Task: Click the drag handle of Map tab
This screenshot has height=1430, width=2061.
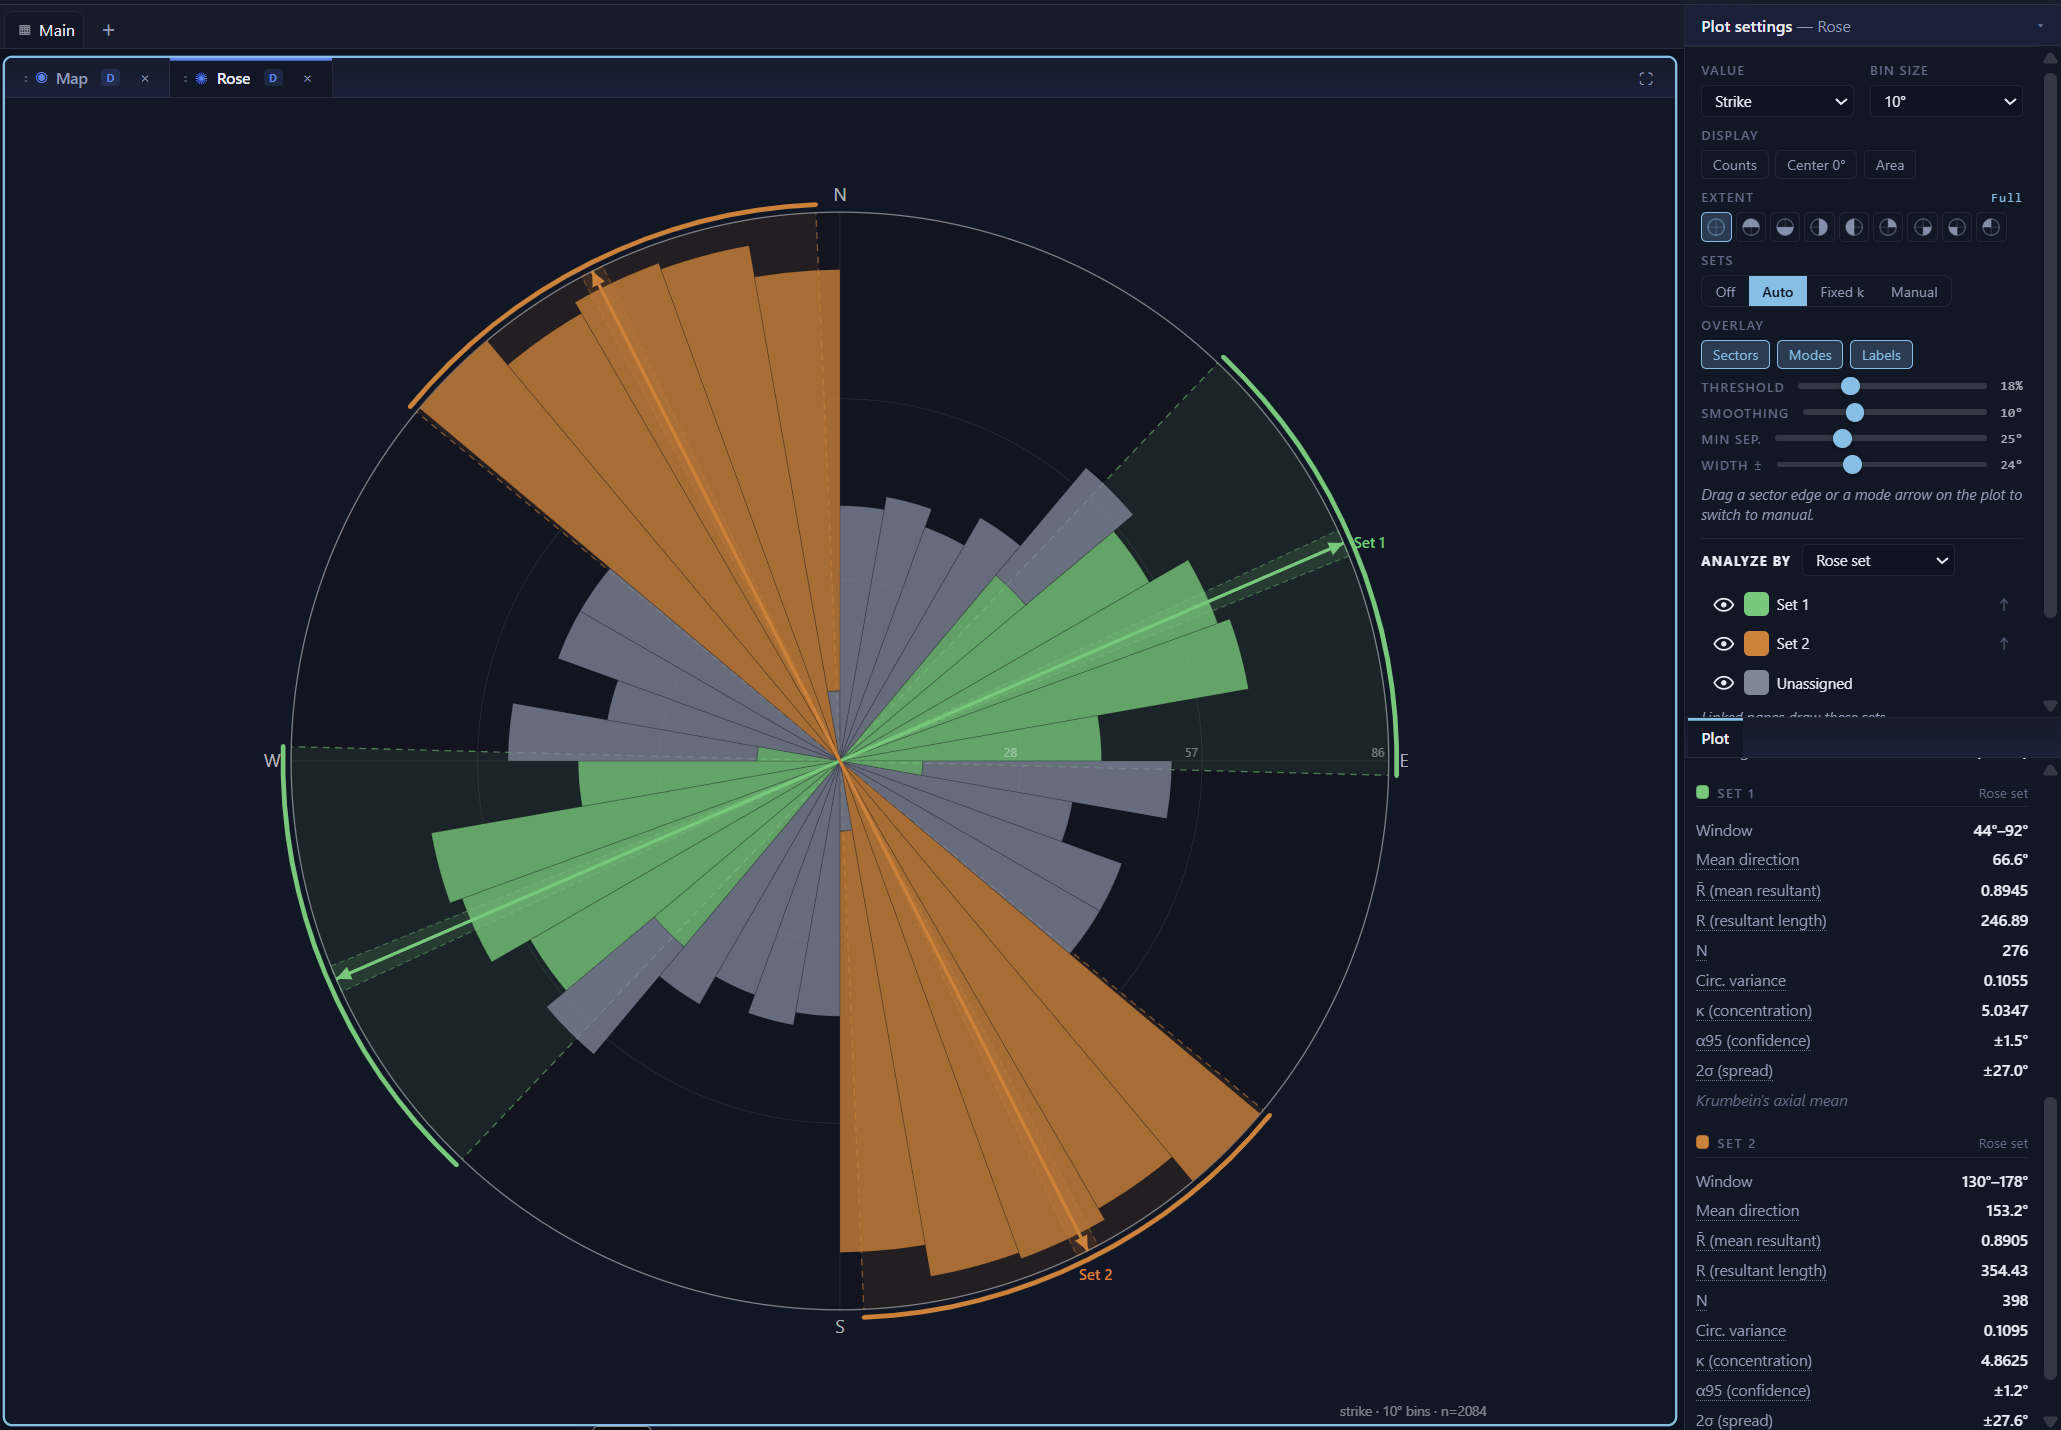Action: pyautogui.click(x=26, y=78)
